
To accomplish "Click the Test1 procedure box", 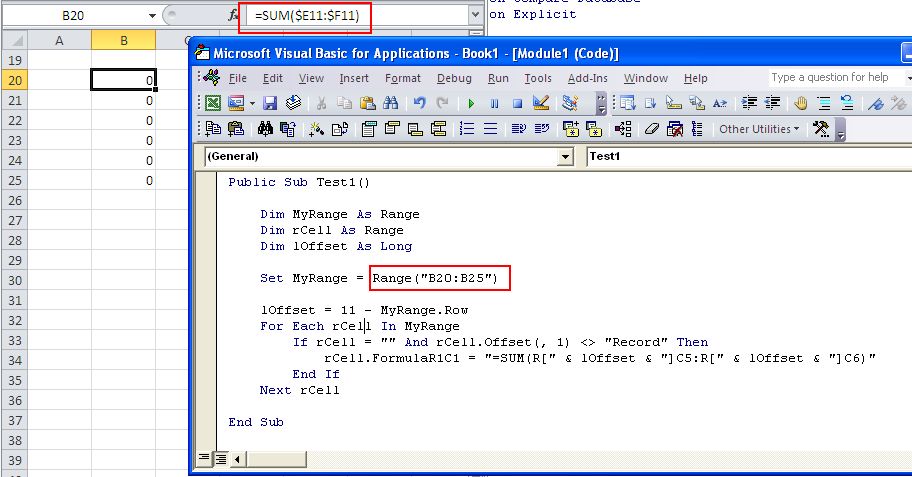I will tap(749, 156).
